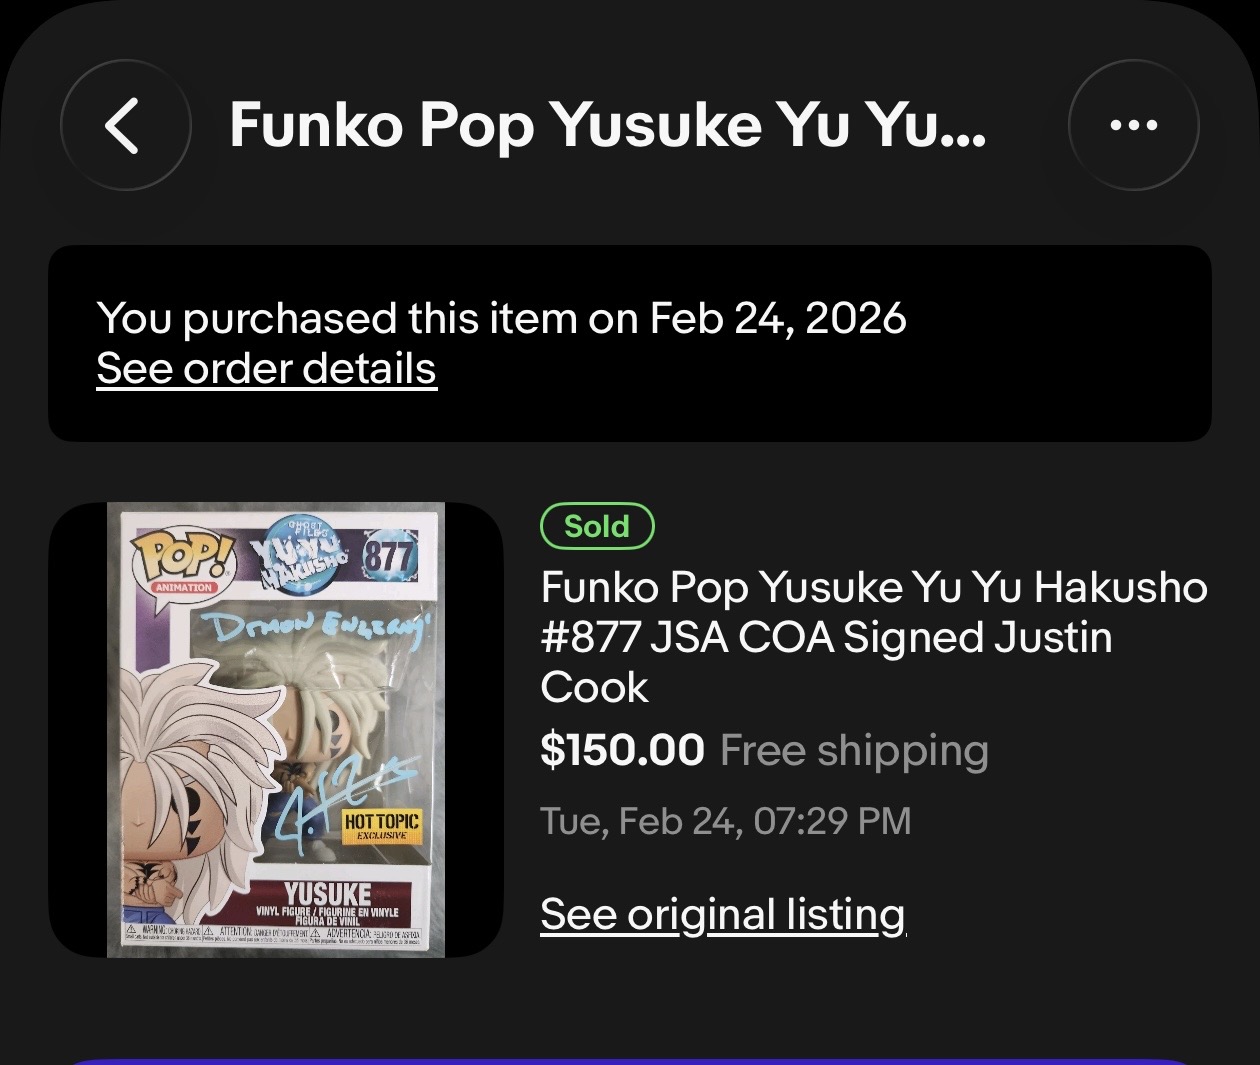Tap the green Sold status badge

[597, 527]
